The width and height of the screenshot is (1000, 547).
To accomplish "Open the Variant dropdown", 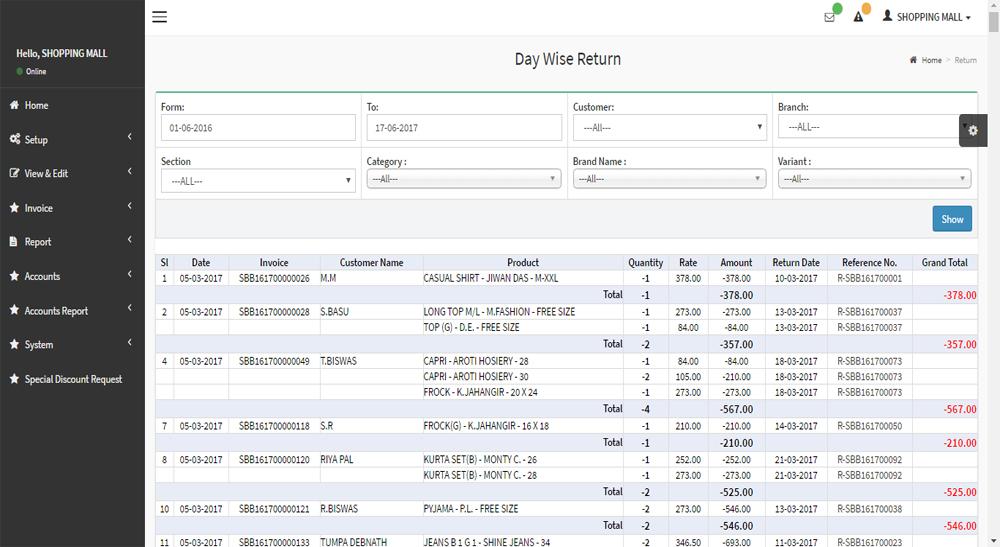I will pyautogui.click(x=874, y=179).
